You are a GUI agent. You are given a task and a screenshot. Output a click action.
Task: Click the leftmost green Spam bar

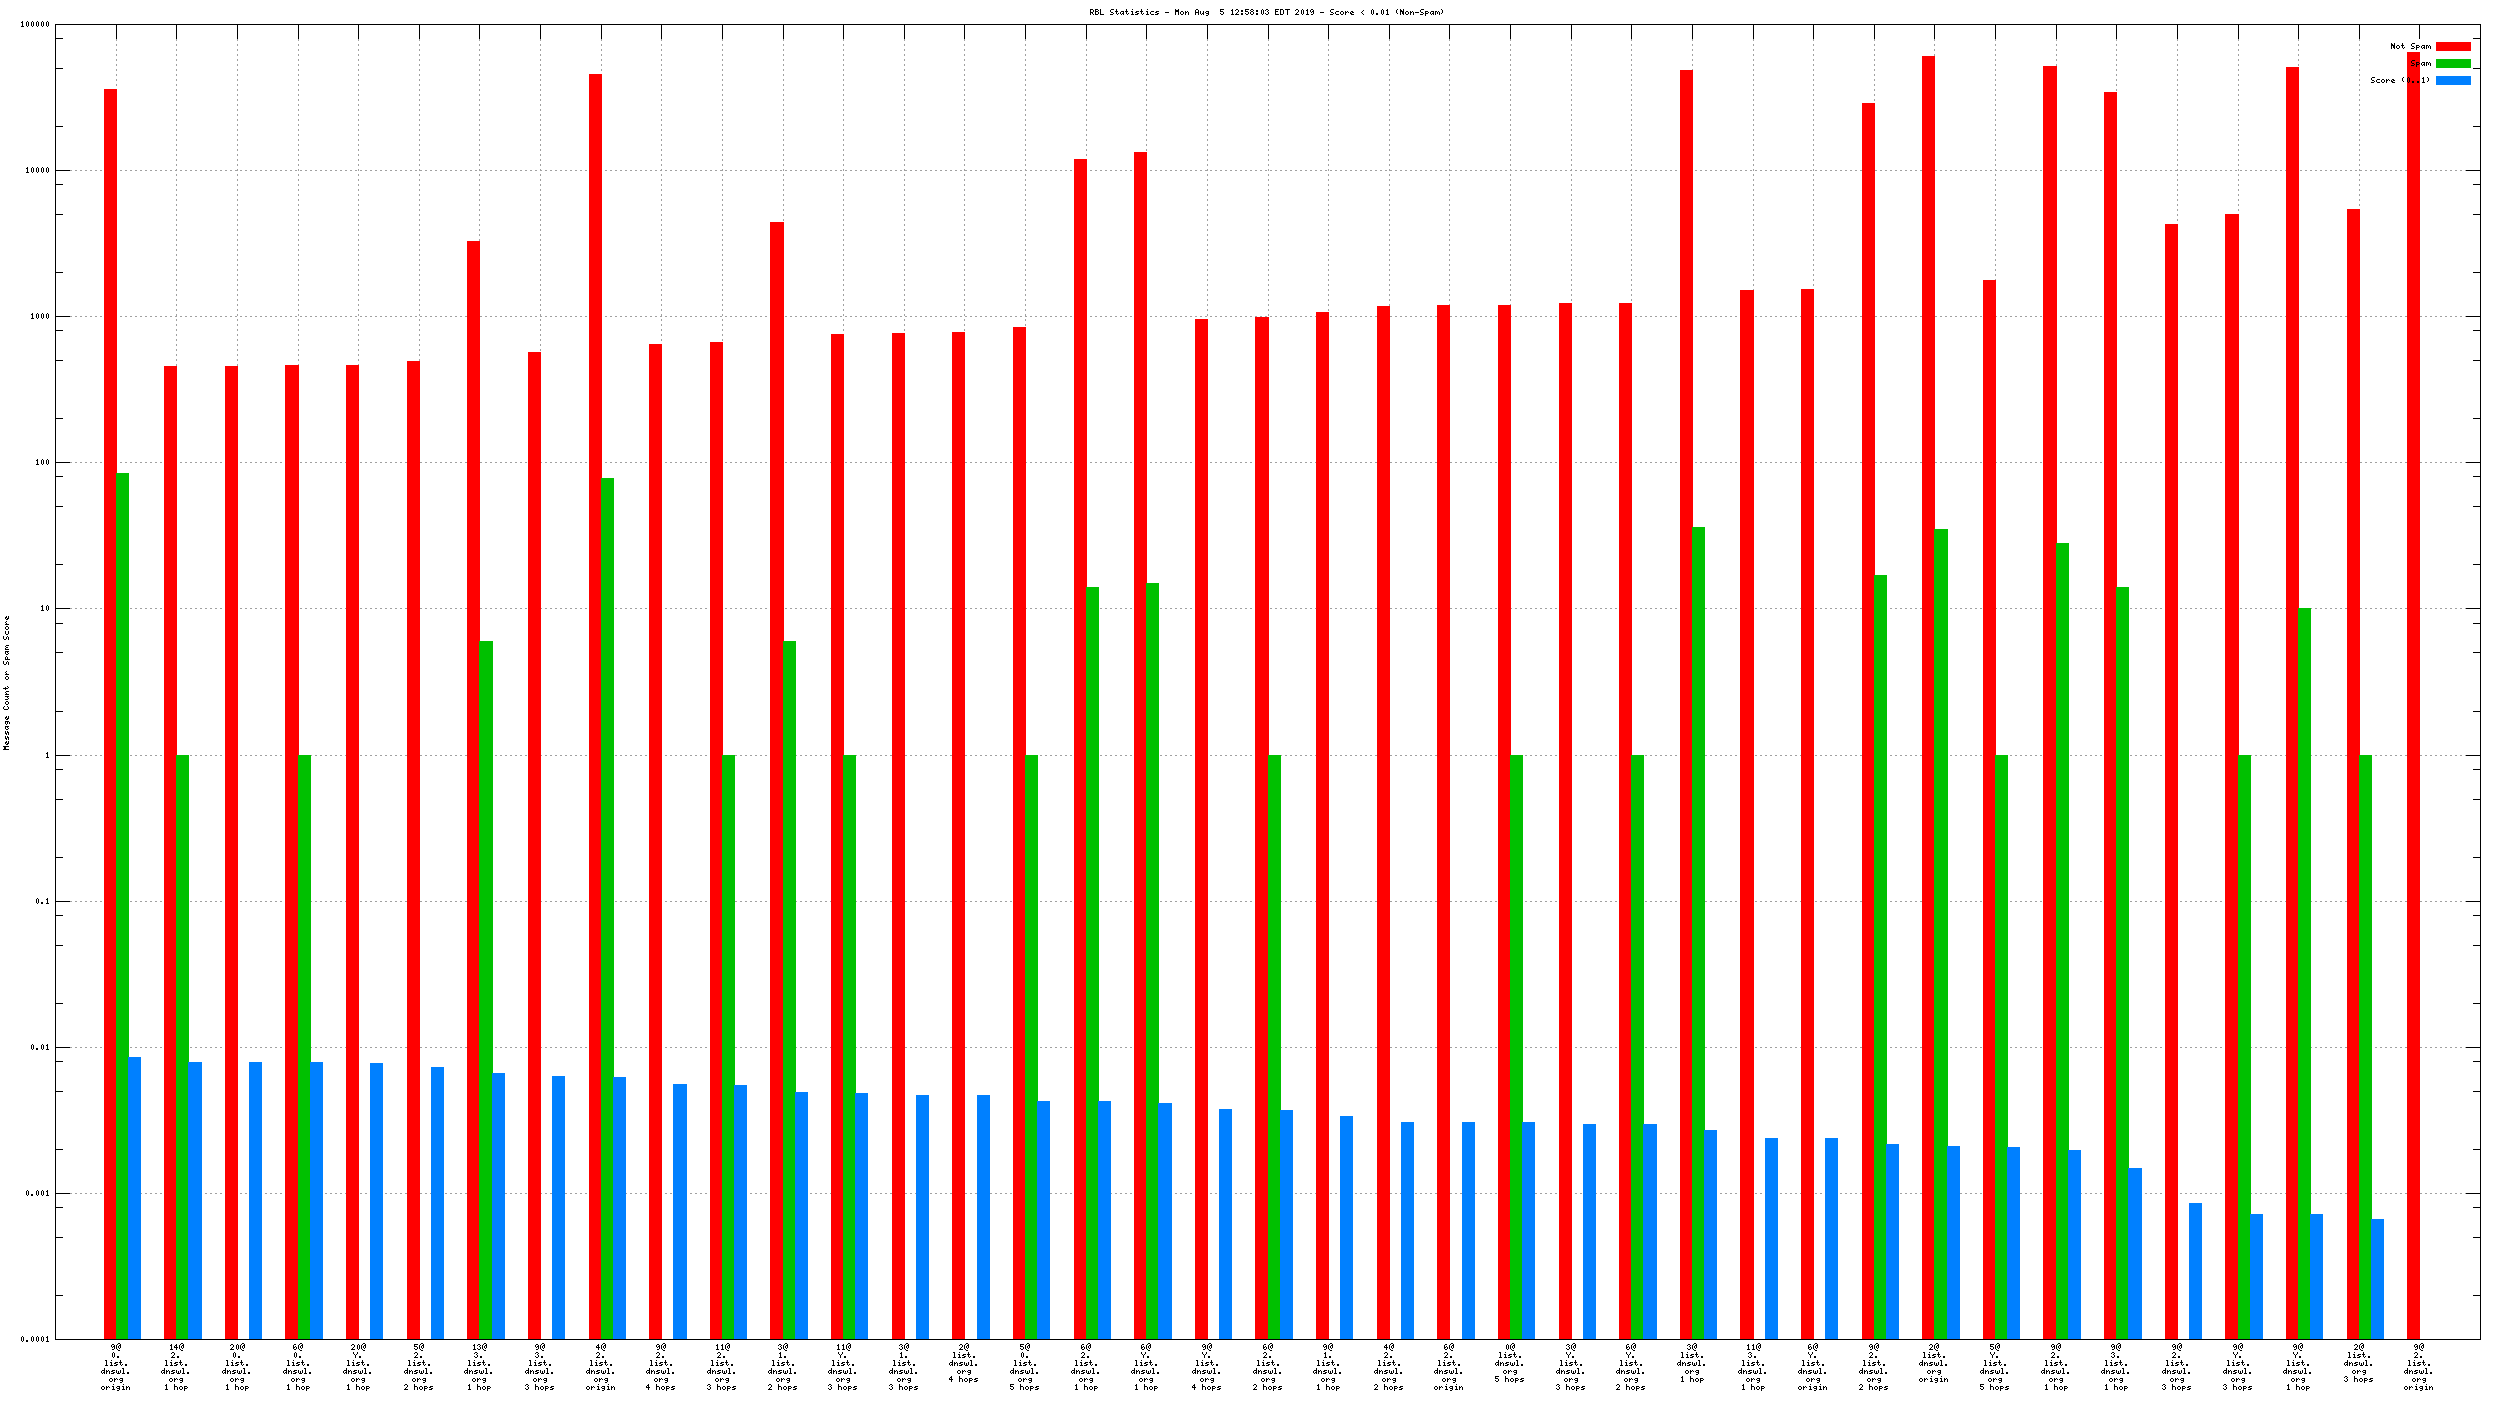click(x=122, y=900)
